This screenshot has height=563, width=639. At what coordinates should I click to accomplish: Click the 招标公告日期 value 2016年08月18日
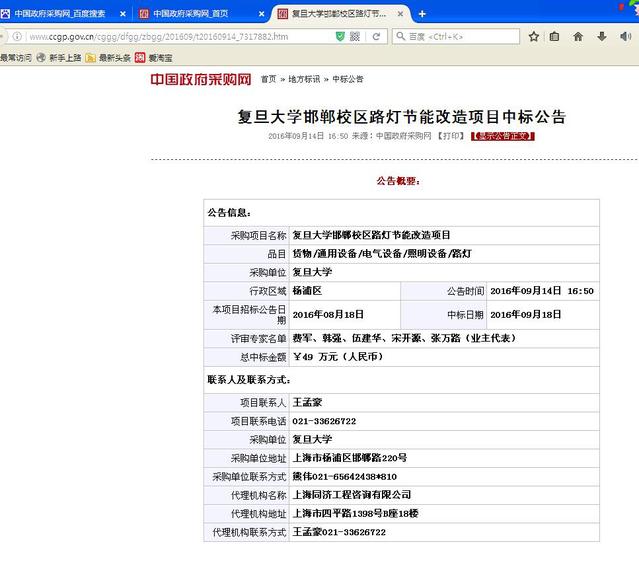[x=328, y=314]
